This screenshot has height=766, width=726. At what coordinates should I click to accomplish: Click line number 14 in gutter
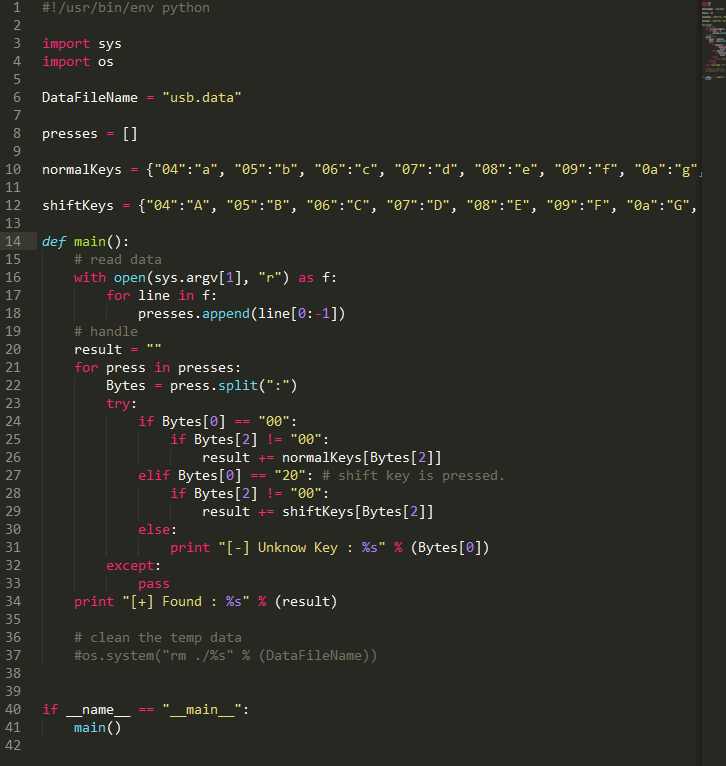[x=13, y=241]
